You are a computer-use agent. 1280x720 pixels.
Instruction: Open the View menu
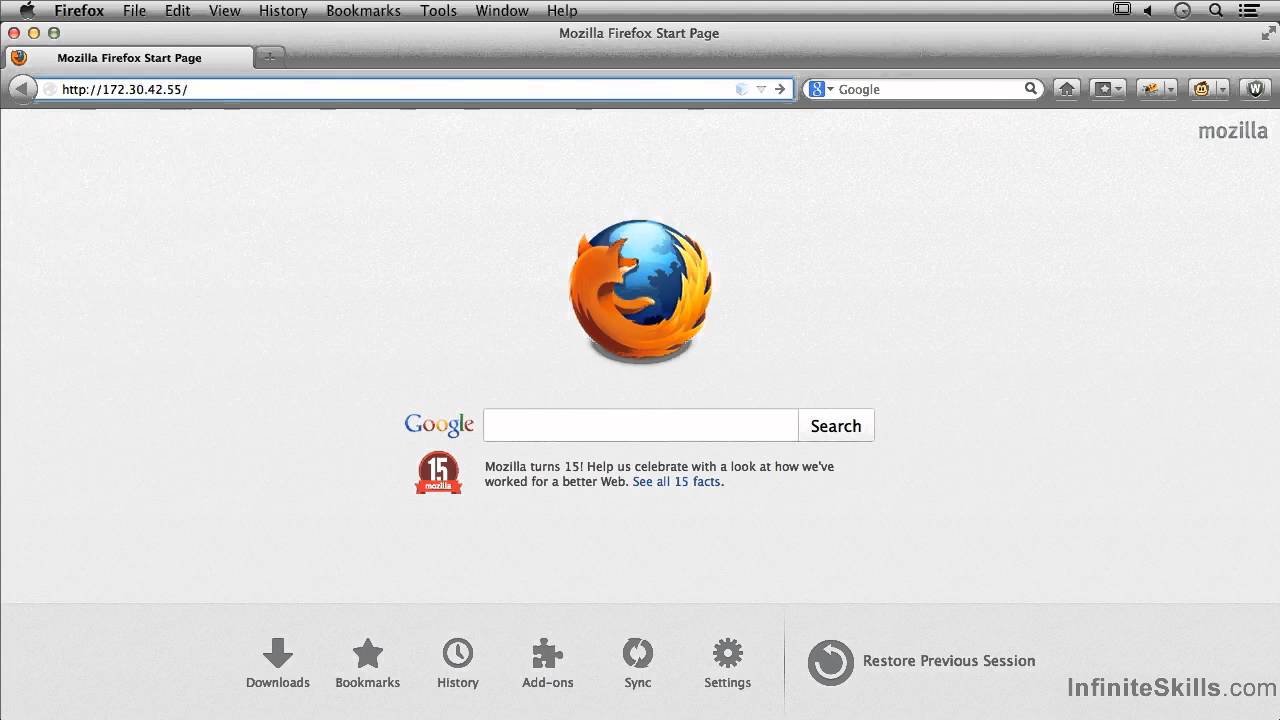click(x=225, y=10)
